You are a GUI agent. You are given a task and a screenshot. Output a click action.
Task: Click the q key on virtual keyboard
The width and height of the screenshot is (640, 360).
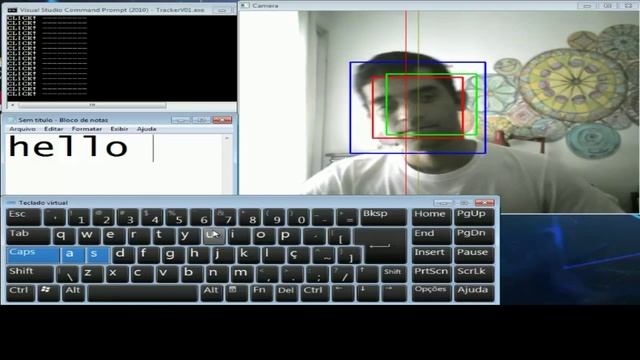coord(64,236)
